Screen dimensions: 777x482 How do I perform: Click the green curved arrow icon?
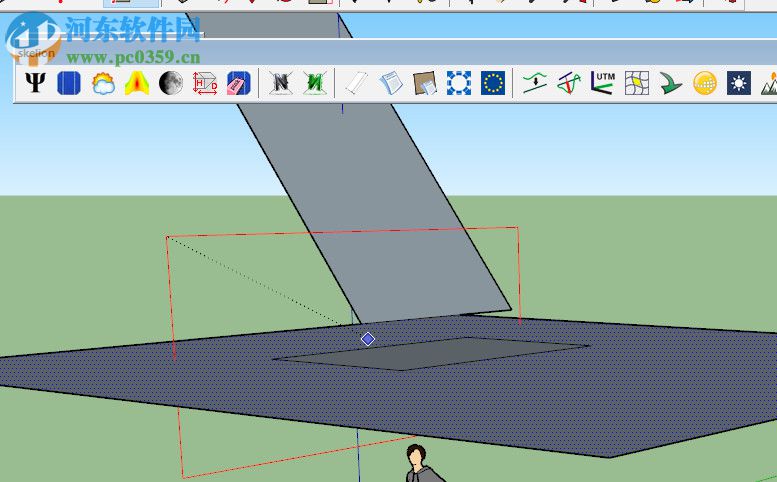(x=671, y=83)
